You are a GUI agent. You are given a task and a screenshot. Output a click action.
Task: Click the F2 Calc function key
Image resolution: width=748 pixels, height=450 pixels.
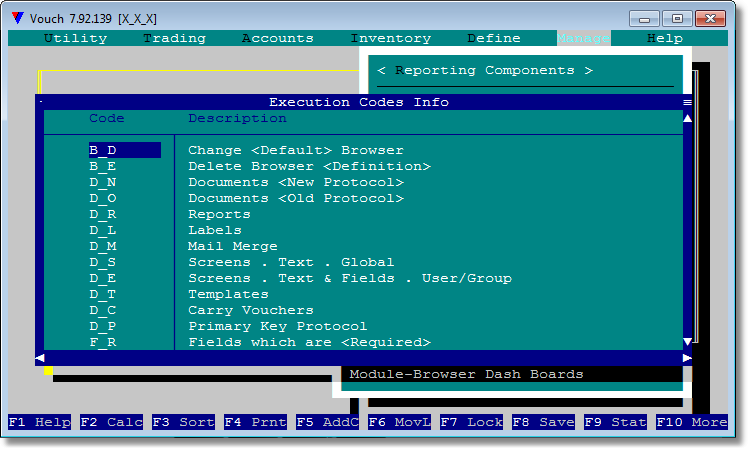tap(112, 422)
